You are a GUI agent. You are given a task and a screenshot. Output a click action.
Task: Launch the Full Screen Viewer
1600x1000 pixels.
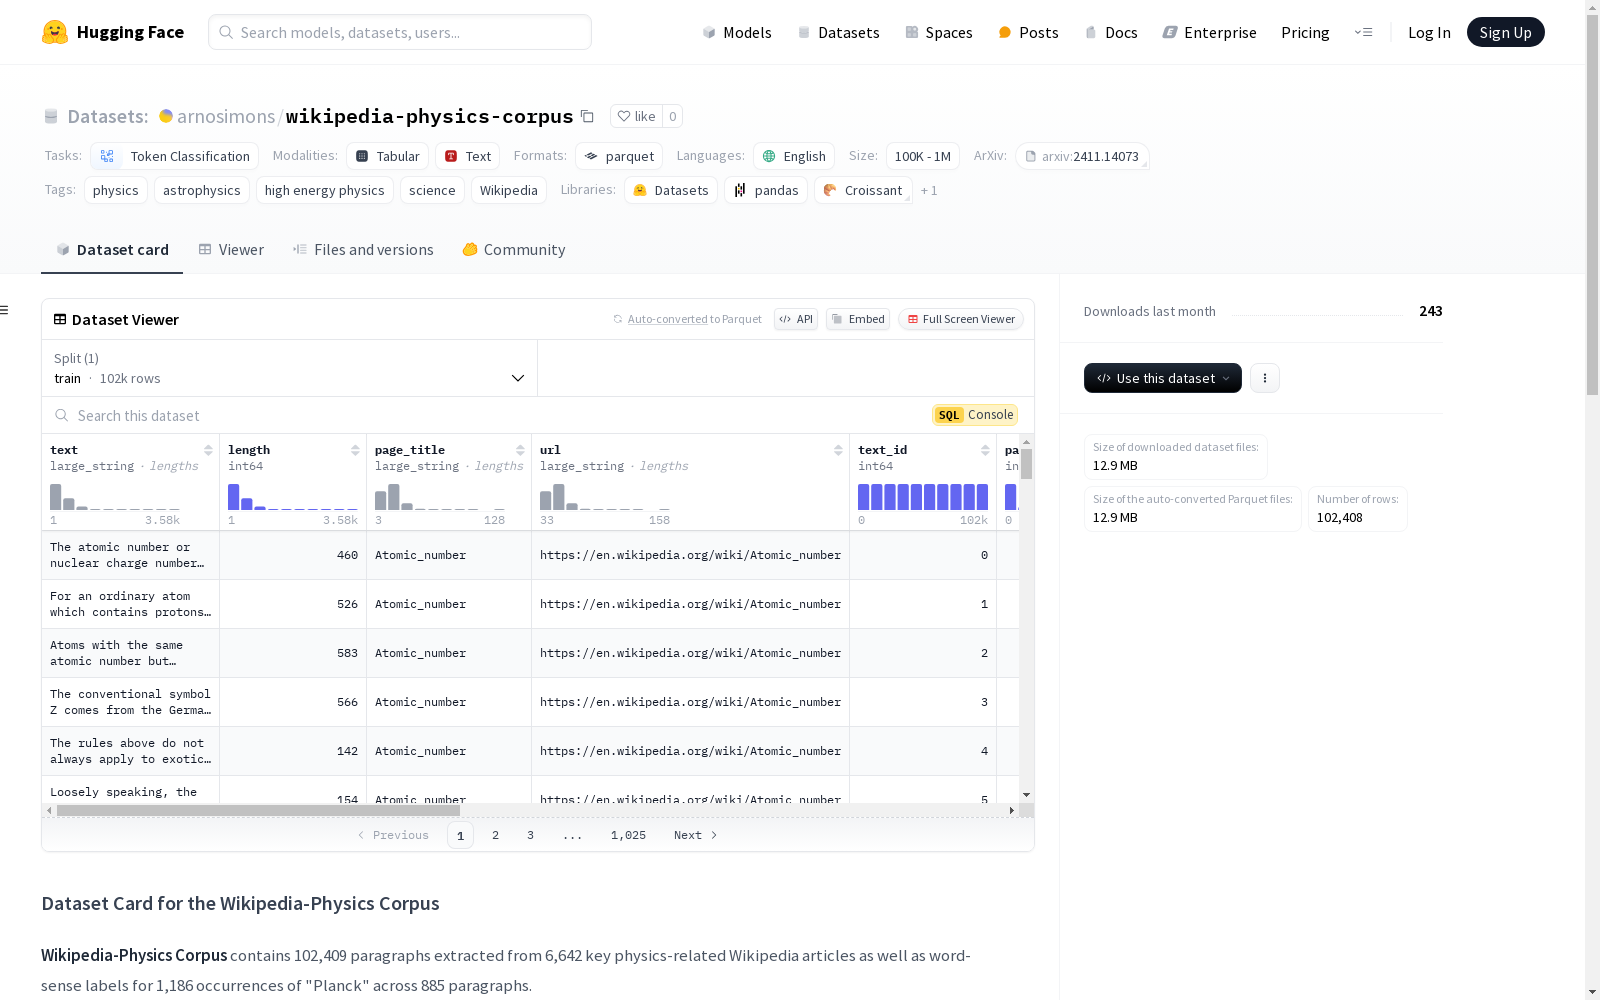961,319
